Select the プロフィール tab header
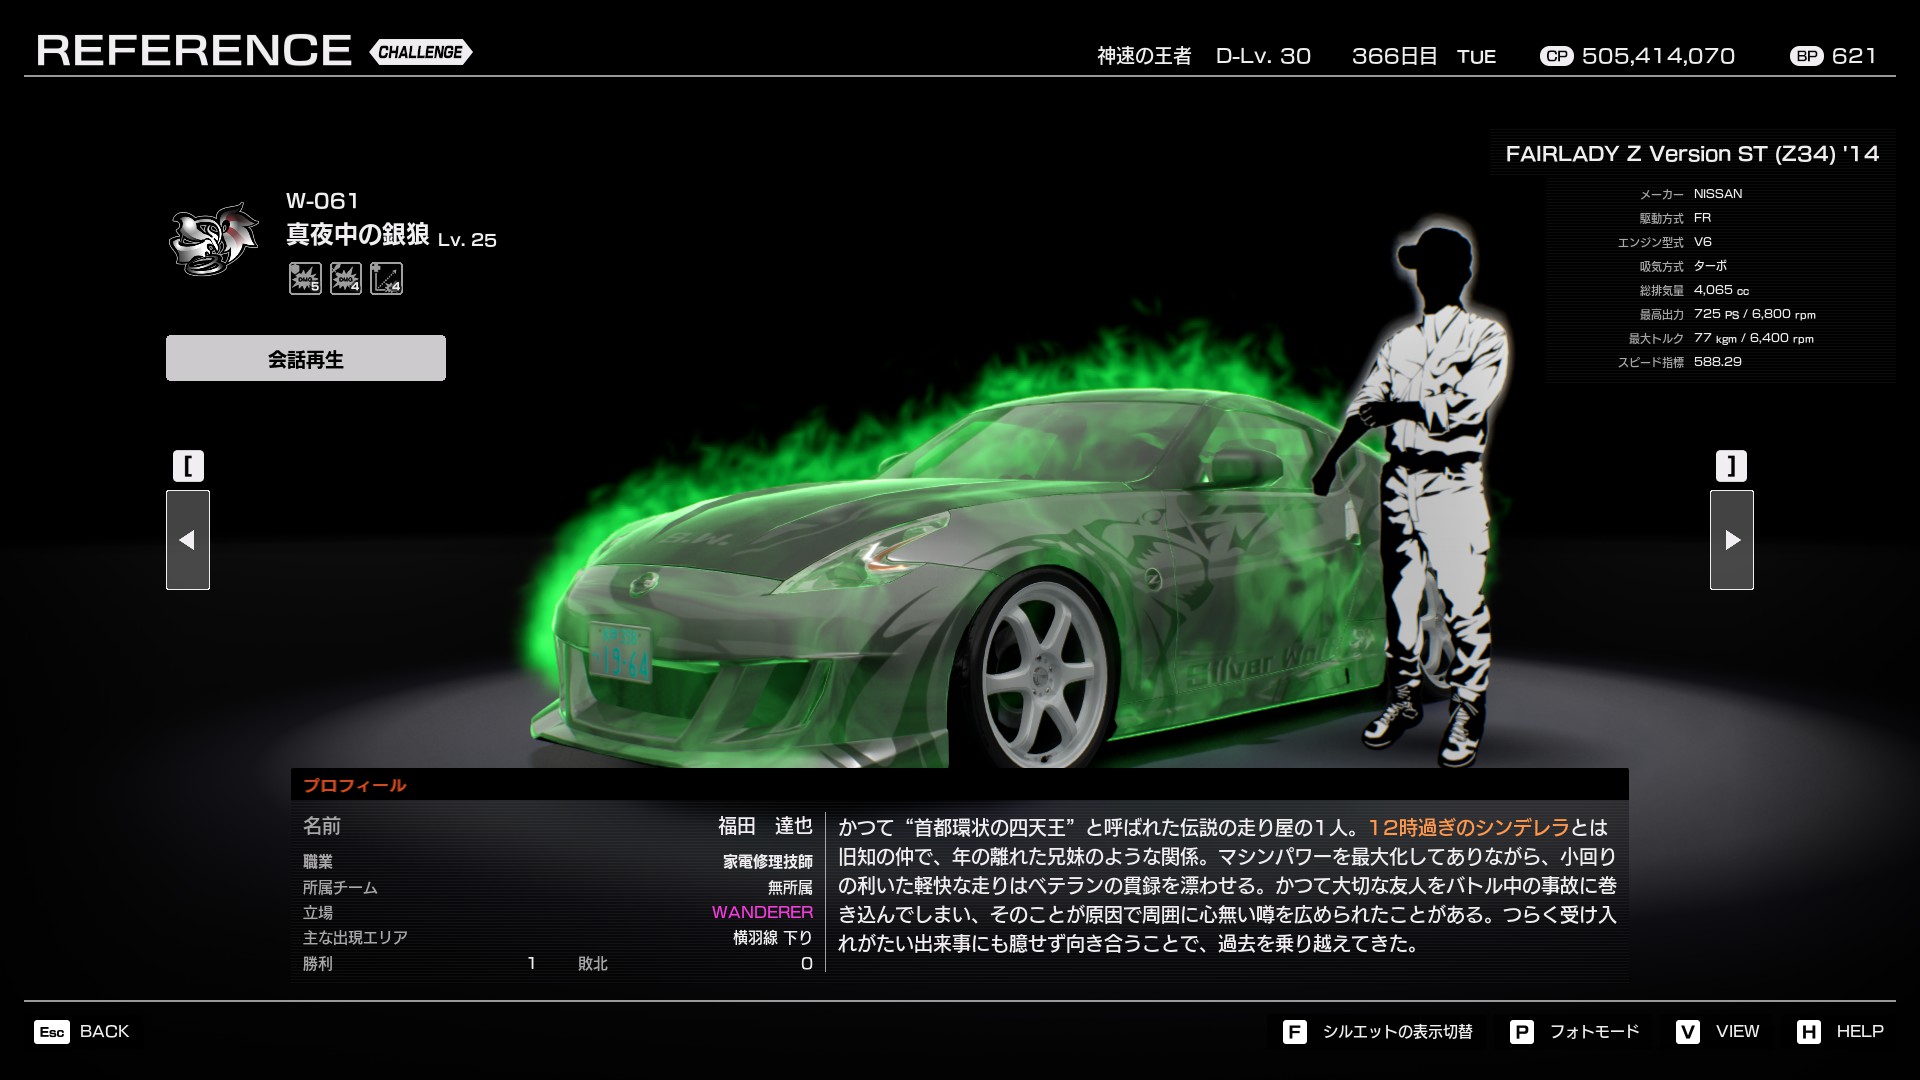The height and width of the screenshot is (1080, 1920). 354,785
